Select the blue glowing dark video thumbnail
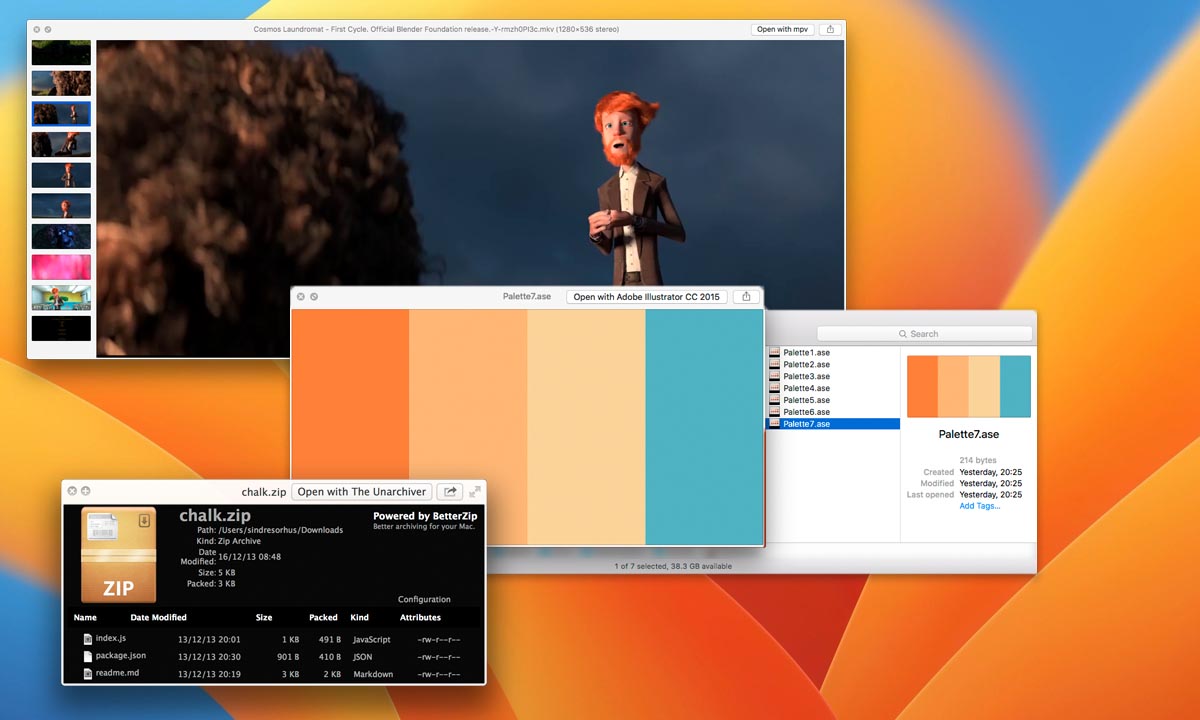This screenshot has width=1200, height=720. point(61,237)
